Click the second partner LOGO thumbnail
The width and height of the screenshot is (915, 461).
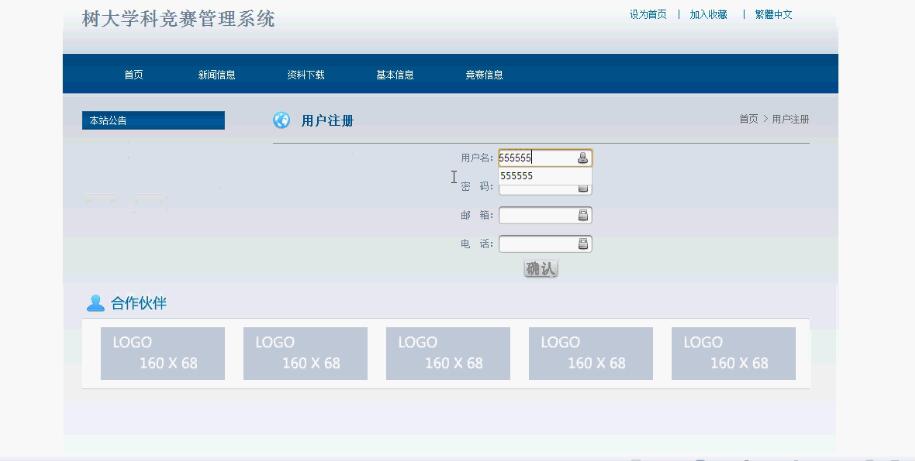(x=305, y=353)
